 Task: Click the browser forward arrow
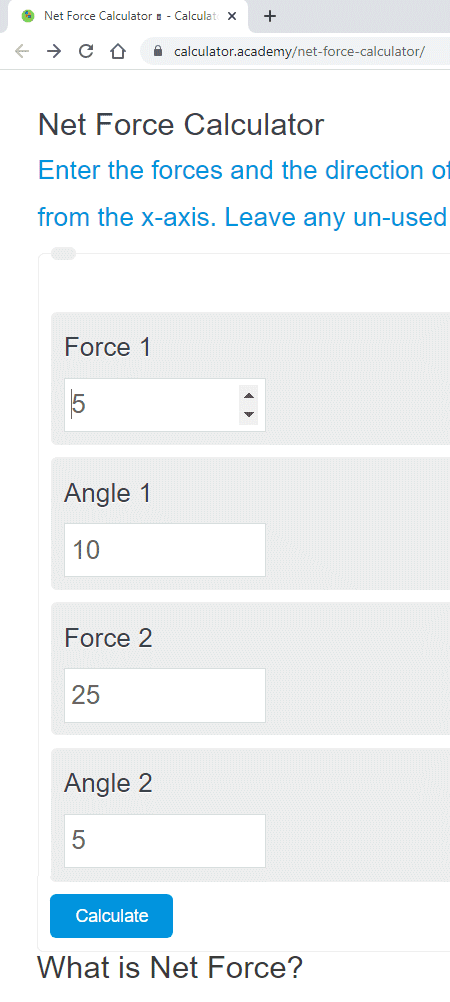tap(54, 51)
